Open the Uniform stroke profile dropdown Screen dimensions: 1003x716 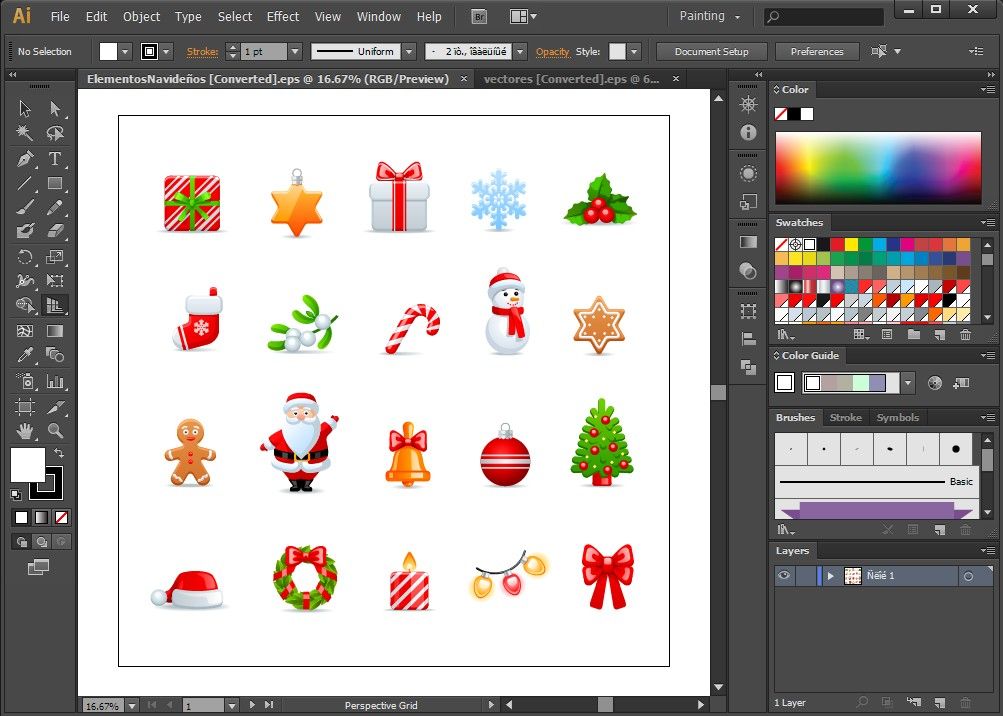409,52
